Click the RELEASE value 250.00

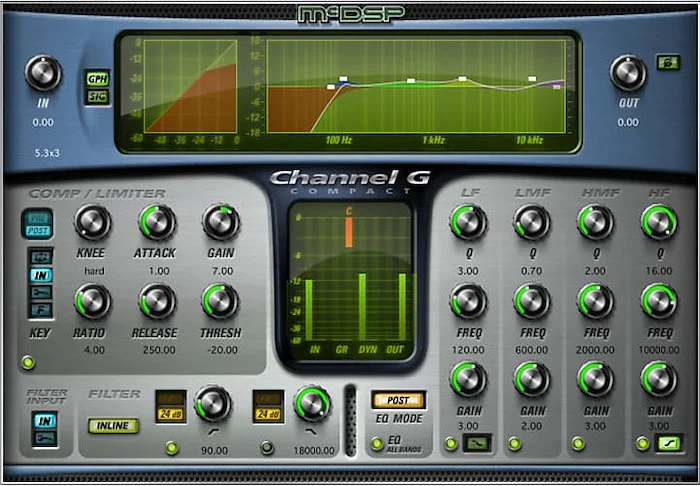pos(159,350)
